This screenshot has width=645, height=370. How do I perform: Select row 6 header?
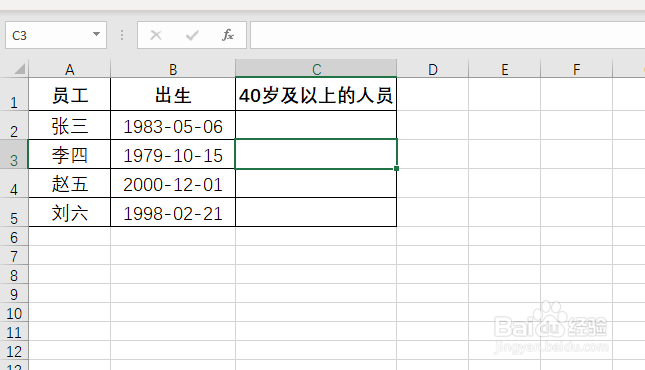[14, 237]
